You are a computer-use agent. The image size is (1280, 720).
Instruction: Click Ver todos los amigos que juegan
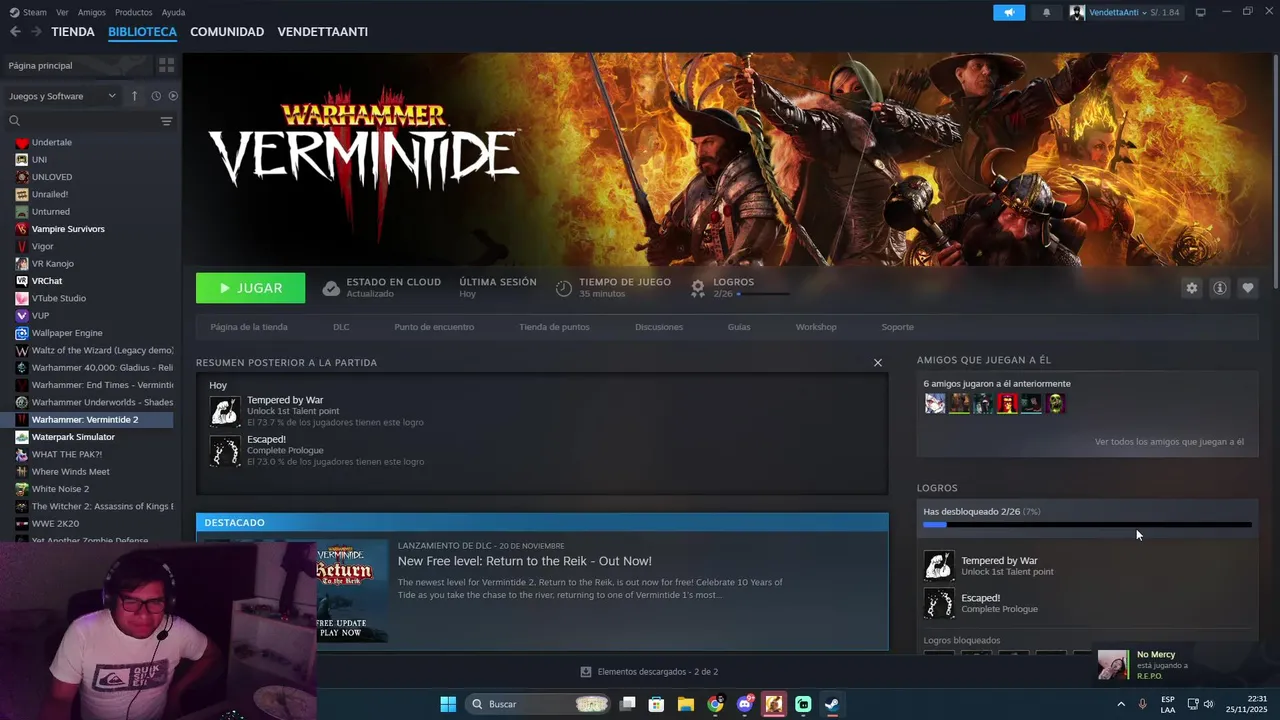(x=1169, y=442)
